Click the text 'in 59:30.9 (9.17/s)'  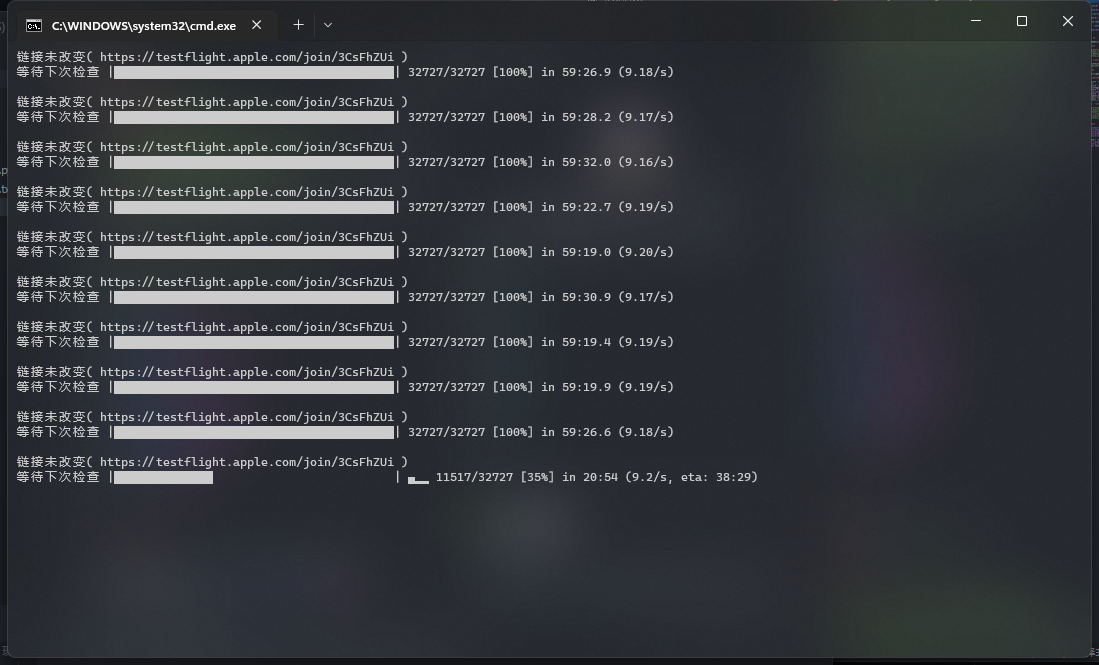[x=607, y=297]
